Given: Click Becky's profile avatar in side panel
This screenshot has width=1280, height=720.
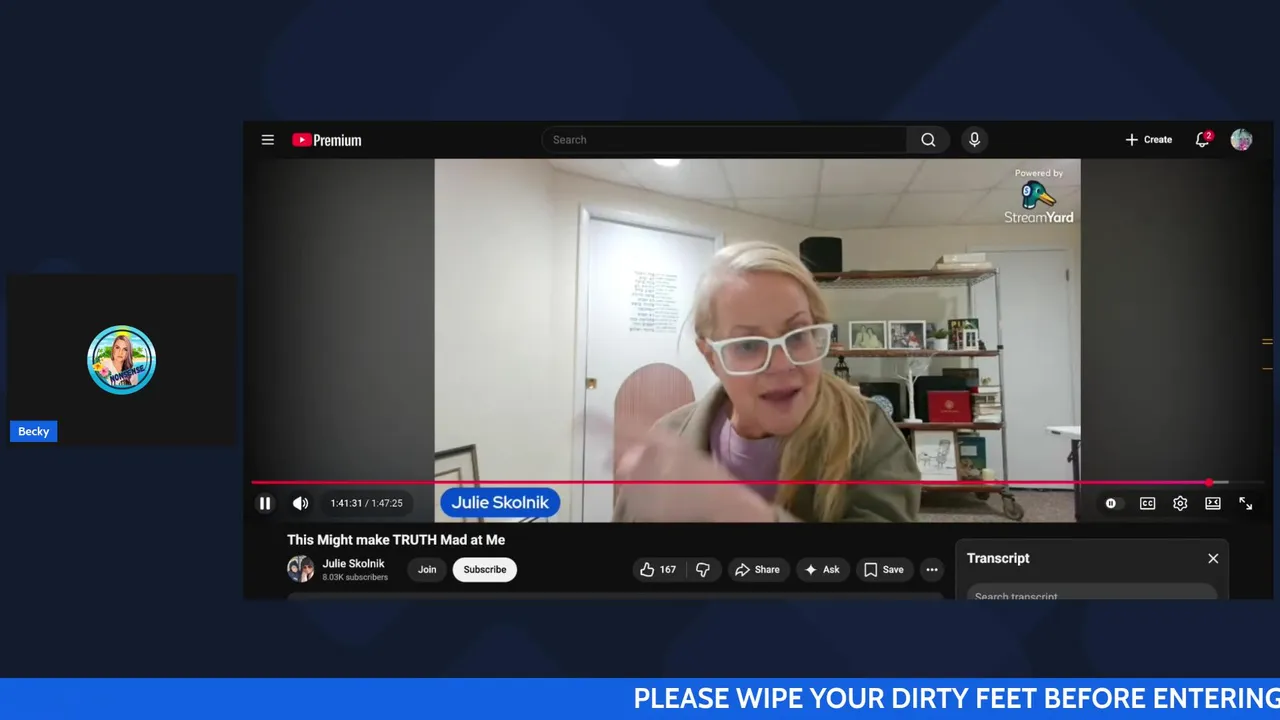Looking at the screenshot, I should pyautogui.click(x=122, y=360).
